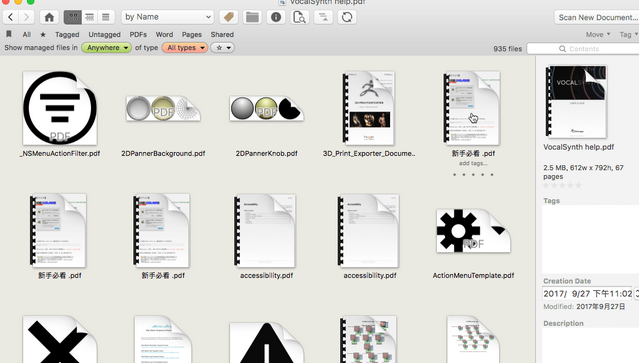The image size is (639, 363).
Task: Open the Tag dropdown menu
Action: coord(628,35)
